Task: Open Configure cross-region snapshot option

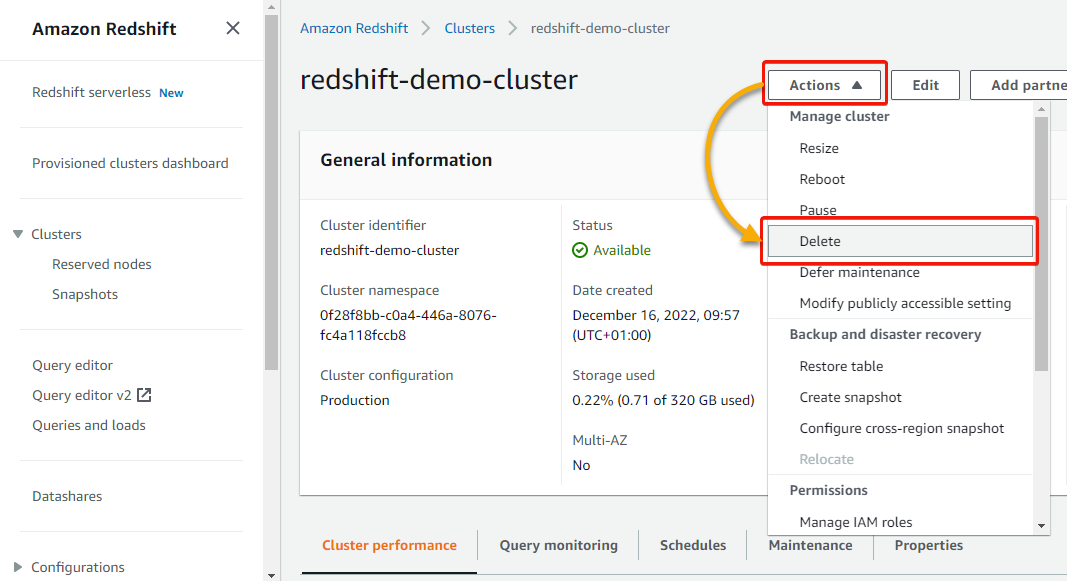Action: (902, 428)
